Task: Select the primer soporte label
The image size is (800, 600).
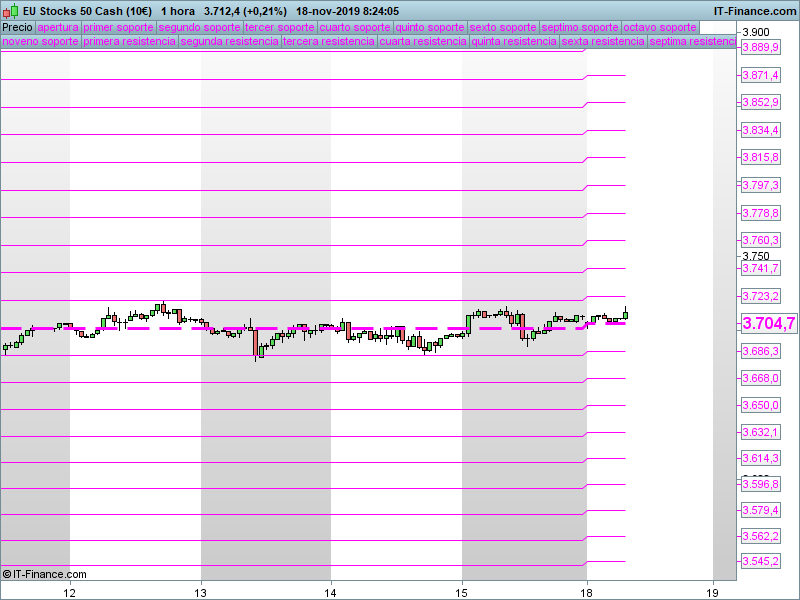Action: point(118,27)
